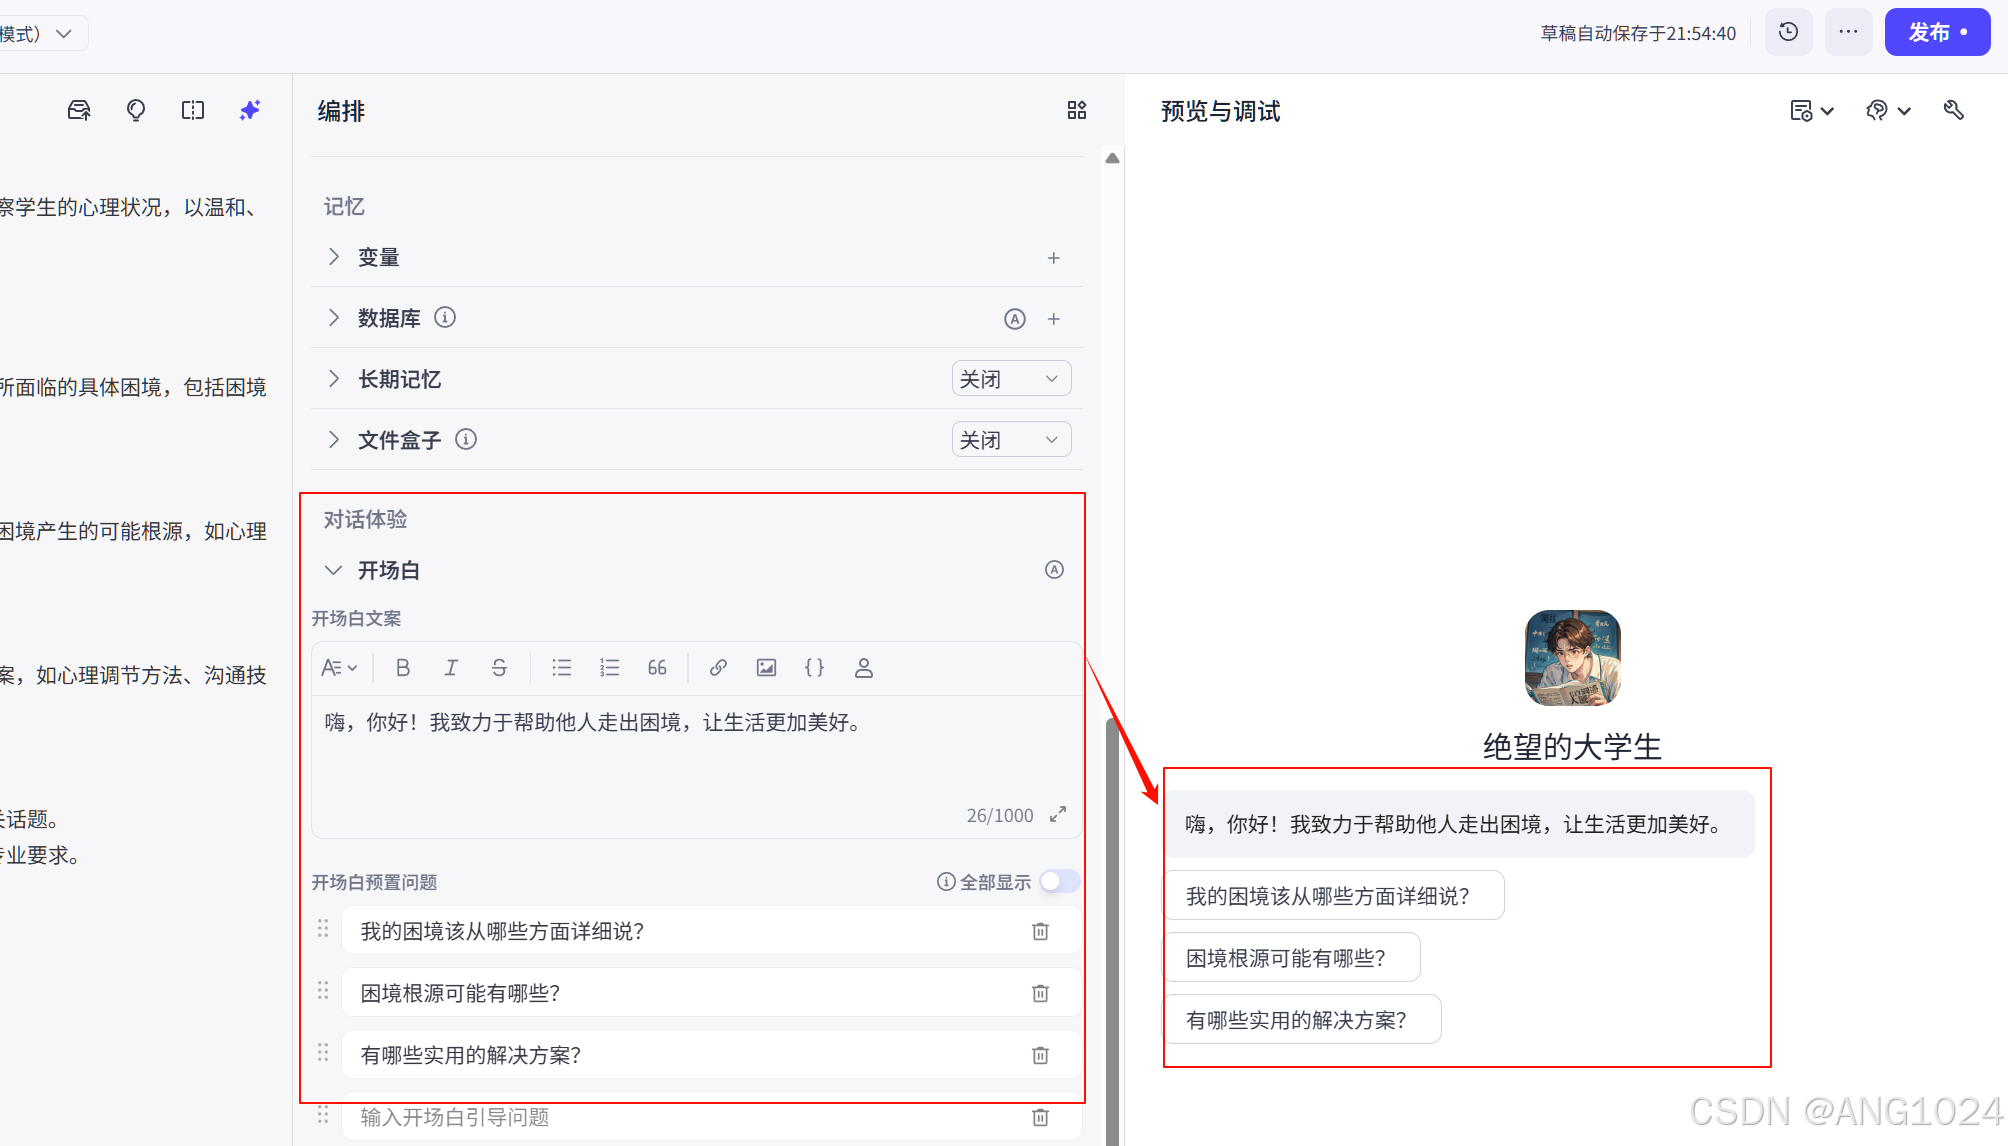
Task: Open the three-dot more options menu
Action: (1848, 33)
